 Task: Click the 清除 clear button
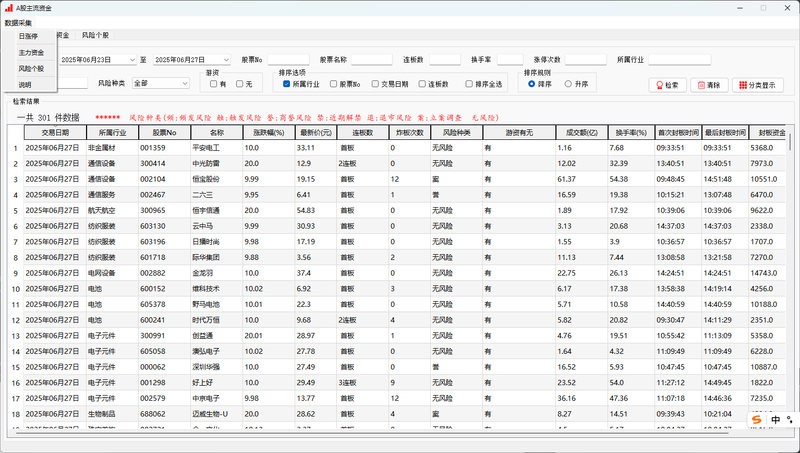pyautogui.click(x=709, y=85)
